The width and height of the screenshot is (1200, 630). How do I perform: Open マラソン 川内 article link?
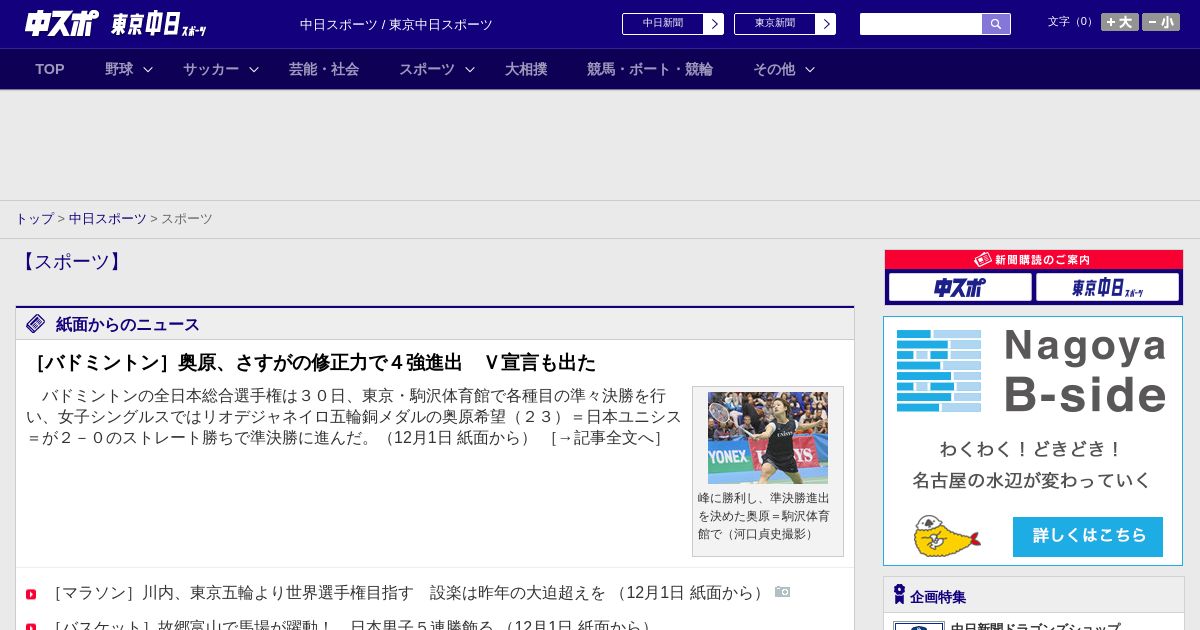409,593
